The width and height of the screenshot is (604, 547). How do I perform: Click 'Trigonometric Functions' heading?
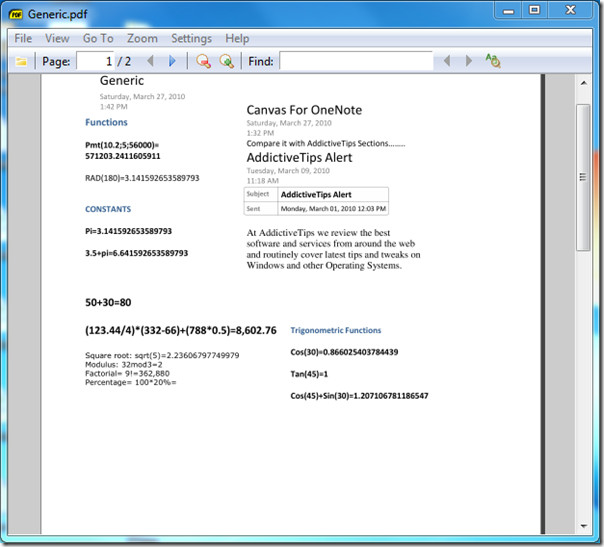point(336,330)
